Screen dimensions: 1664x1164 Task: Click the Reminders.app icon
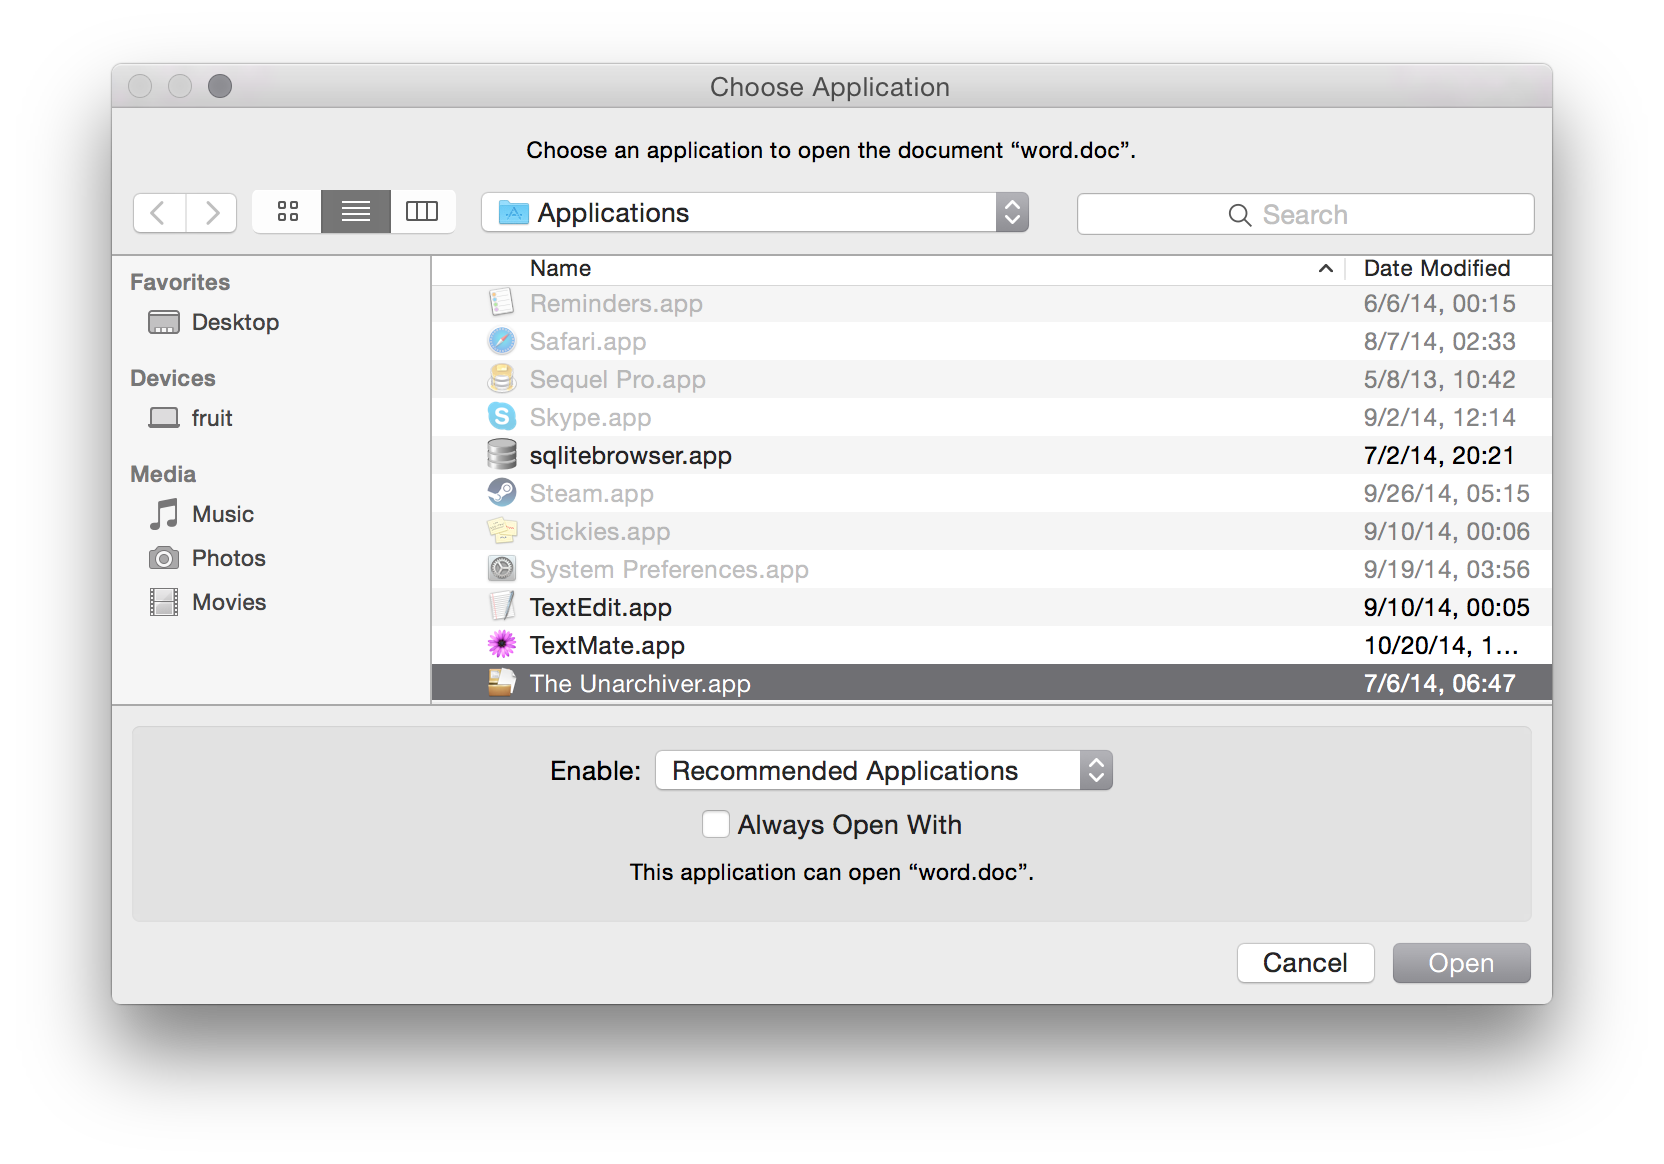coord(502,303)
